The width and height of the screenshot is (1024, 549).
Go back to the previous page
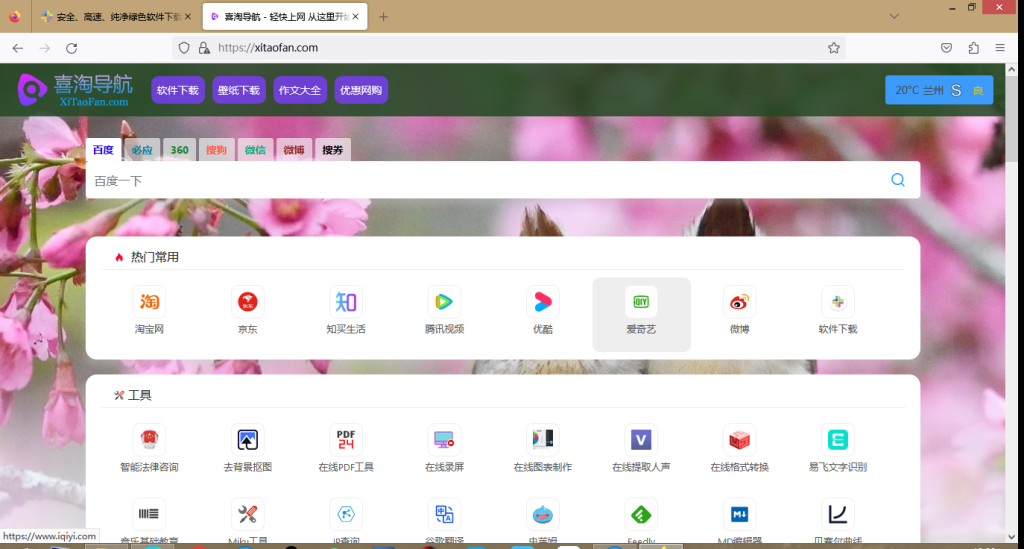(18, 48)
